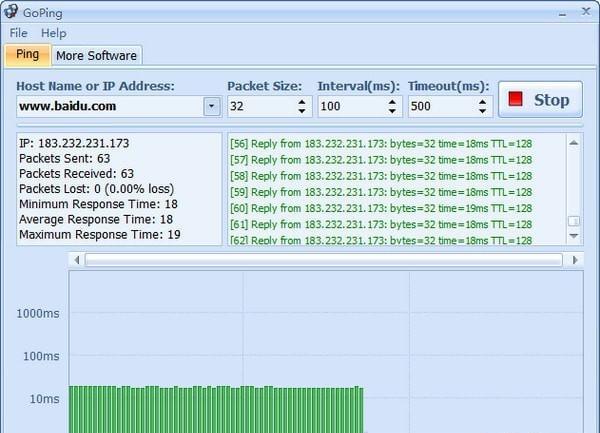Select the Ping tab
Screen dimensions: 600x433
pos(28,55)
